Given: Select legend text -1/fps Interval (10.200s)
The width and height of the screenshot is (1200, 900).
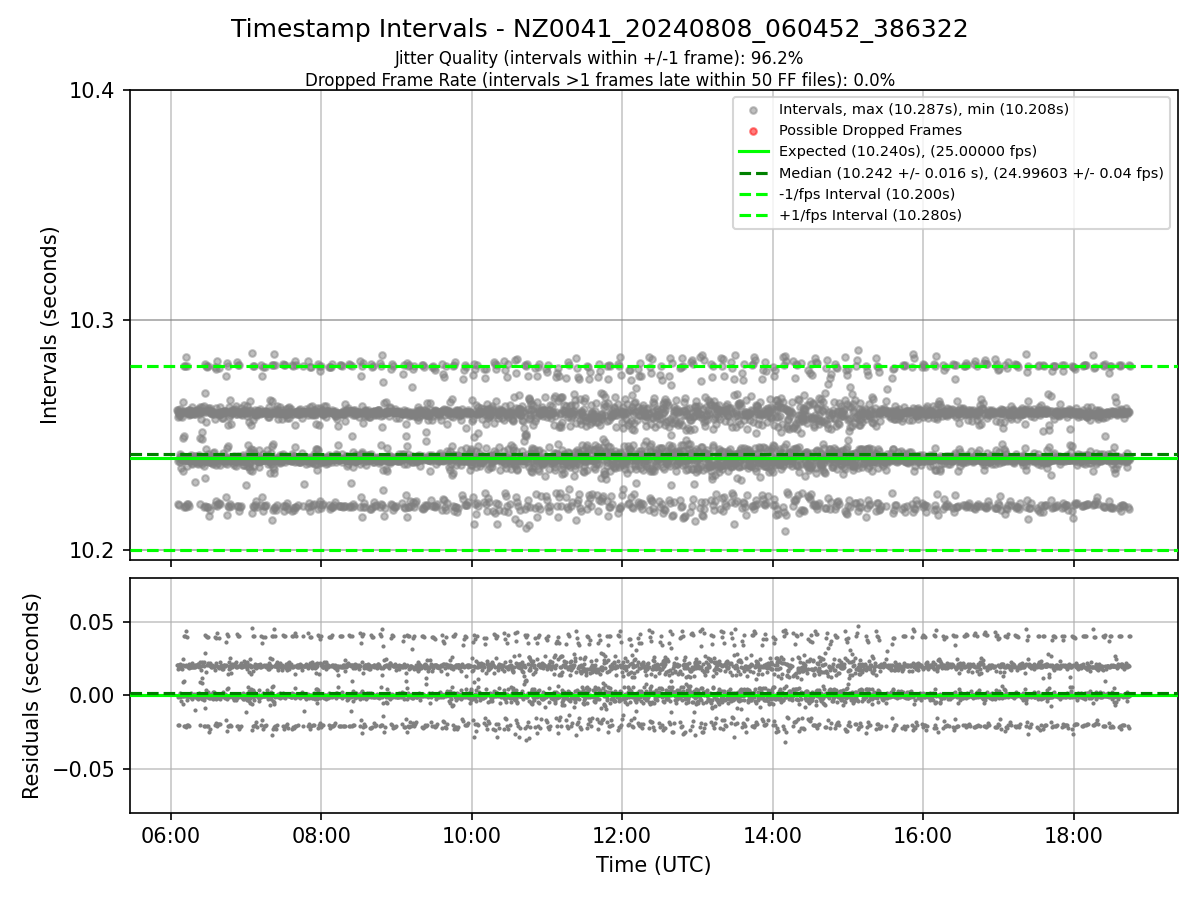Looking at the screenshot, I should pos(867,194).
